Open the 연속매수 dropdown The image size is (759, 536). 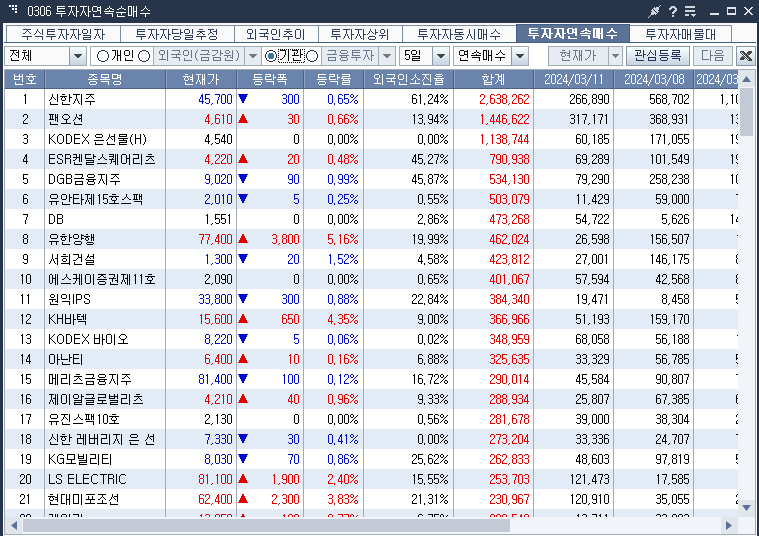pos(520,56)
